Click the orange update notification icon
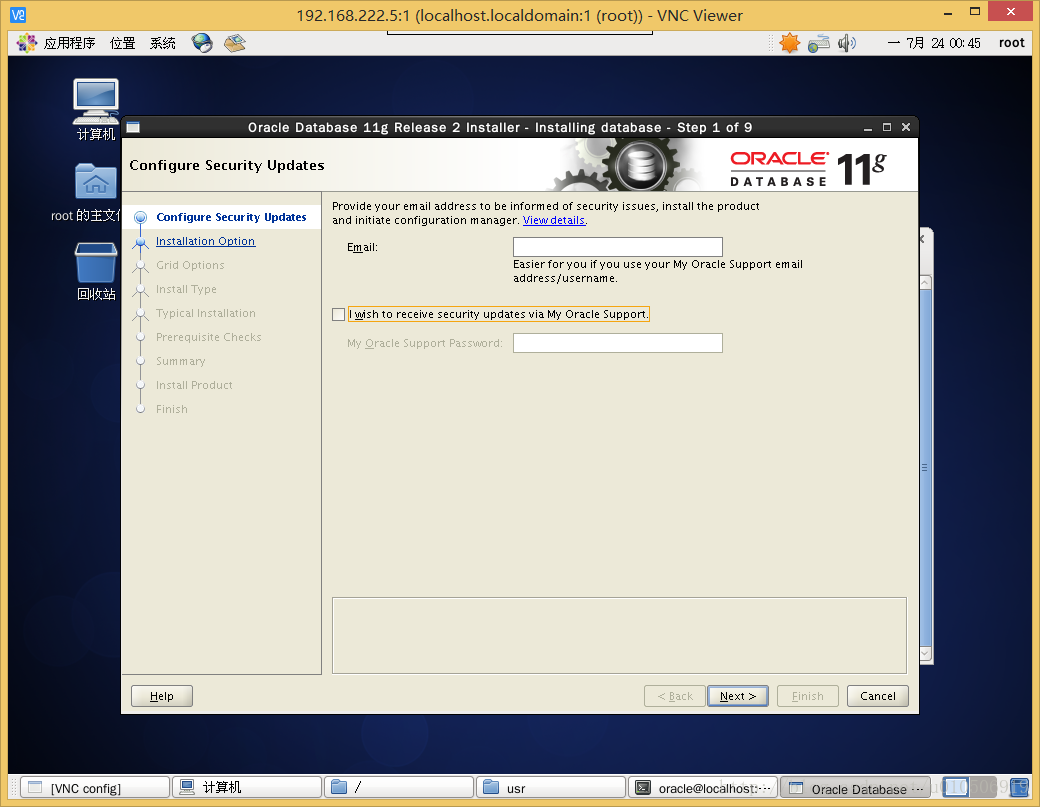 (x=789, y=43)
